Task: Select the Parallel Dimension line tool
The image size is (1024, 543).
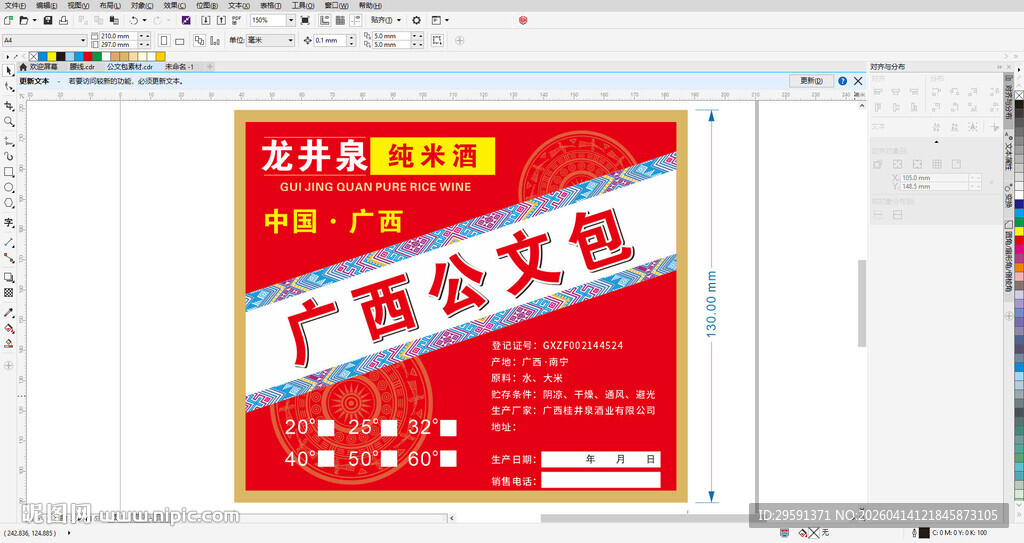Action: click(8, 242)
